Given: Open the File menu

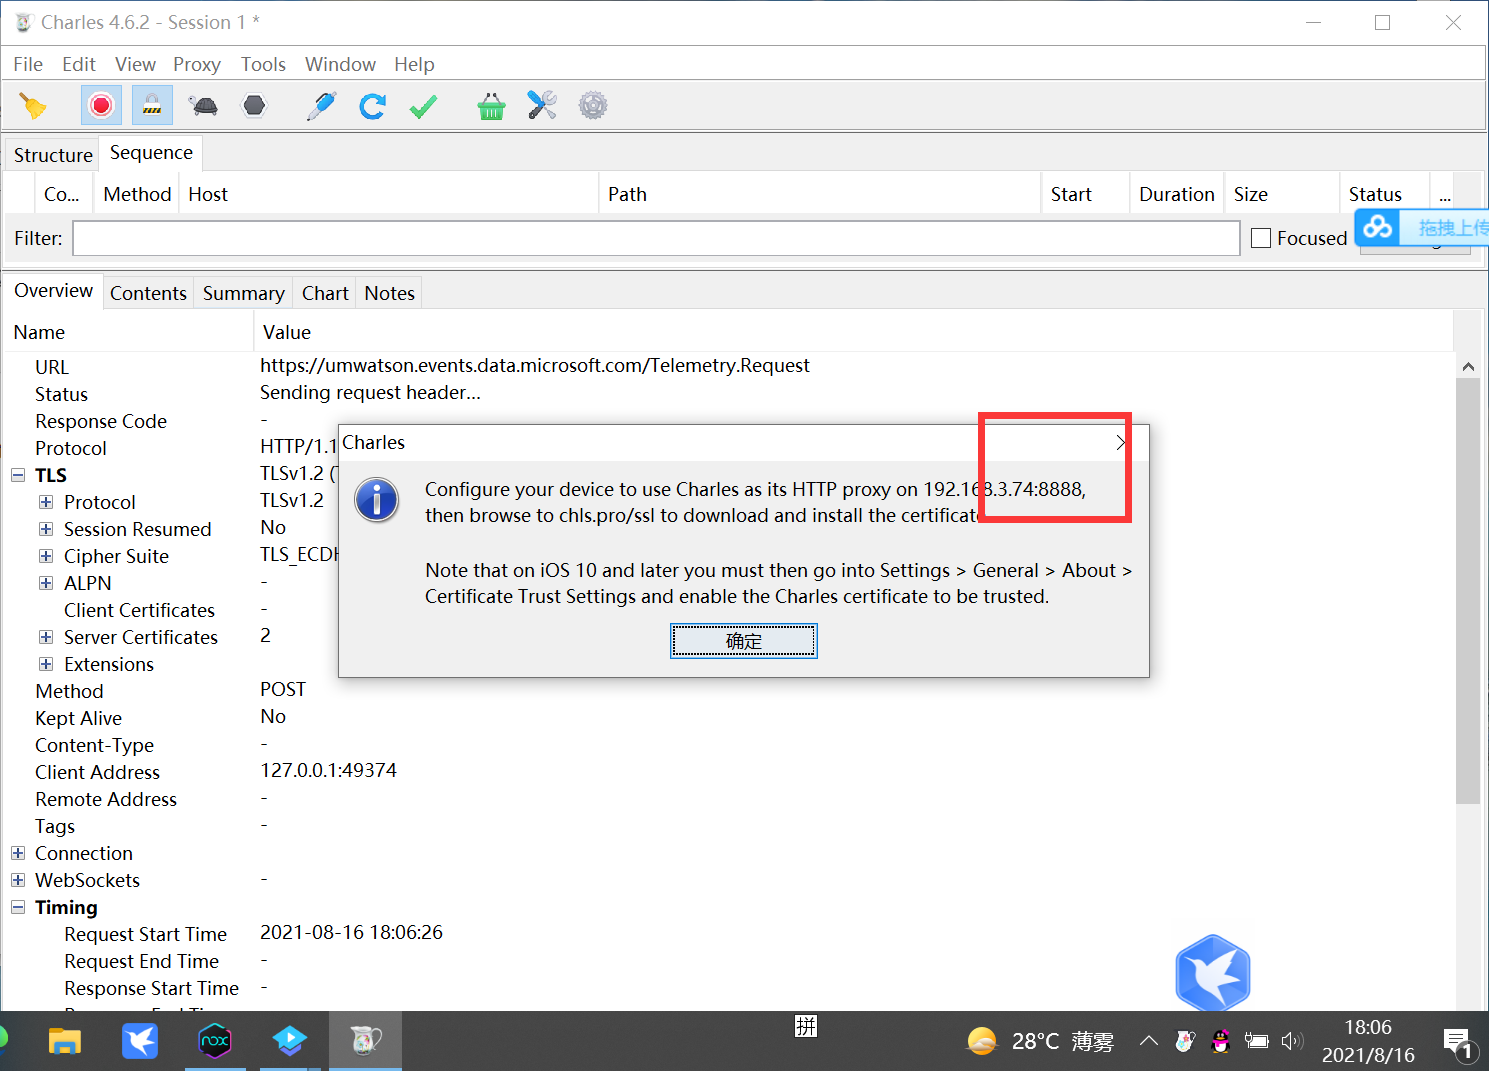Looking at the screenshot, I should pyautogui.click(x=28, y=64).
